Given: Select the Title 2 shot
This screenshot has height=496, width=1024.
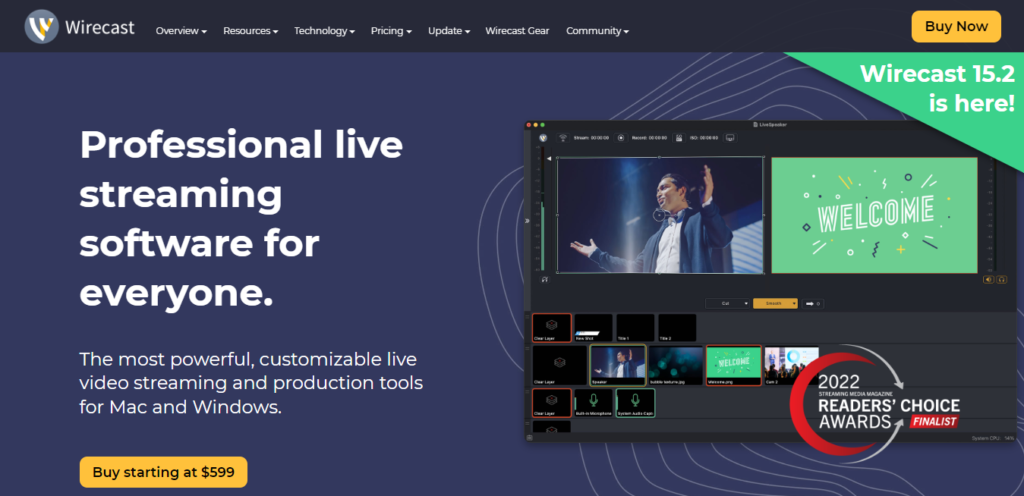Looking at the screenshot, I should click(677, 328).
